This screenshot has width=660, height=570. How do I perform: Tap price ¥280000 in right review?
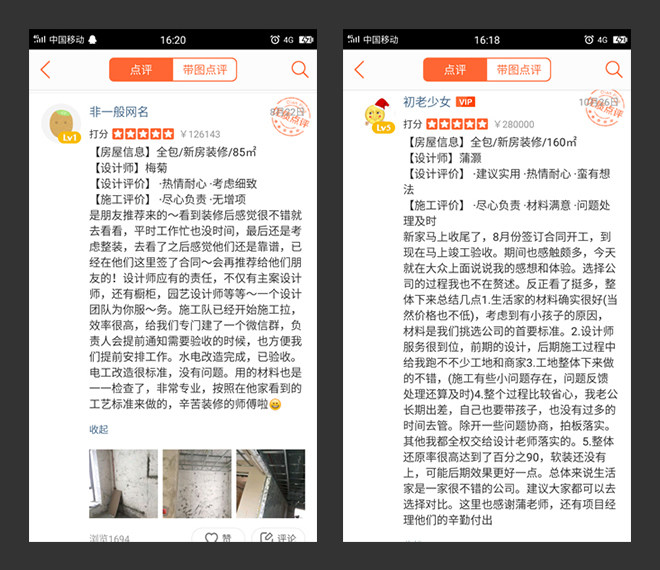[514, 124]
